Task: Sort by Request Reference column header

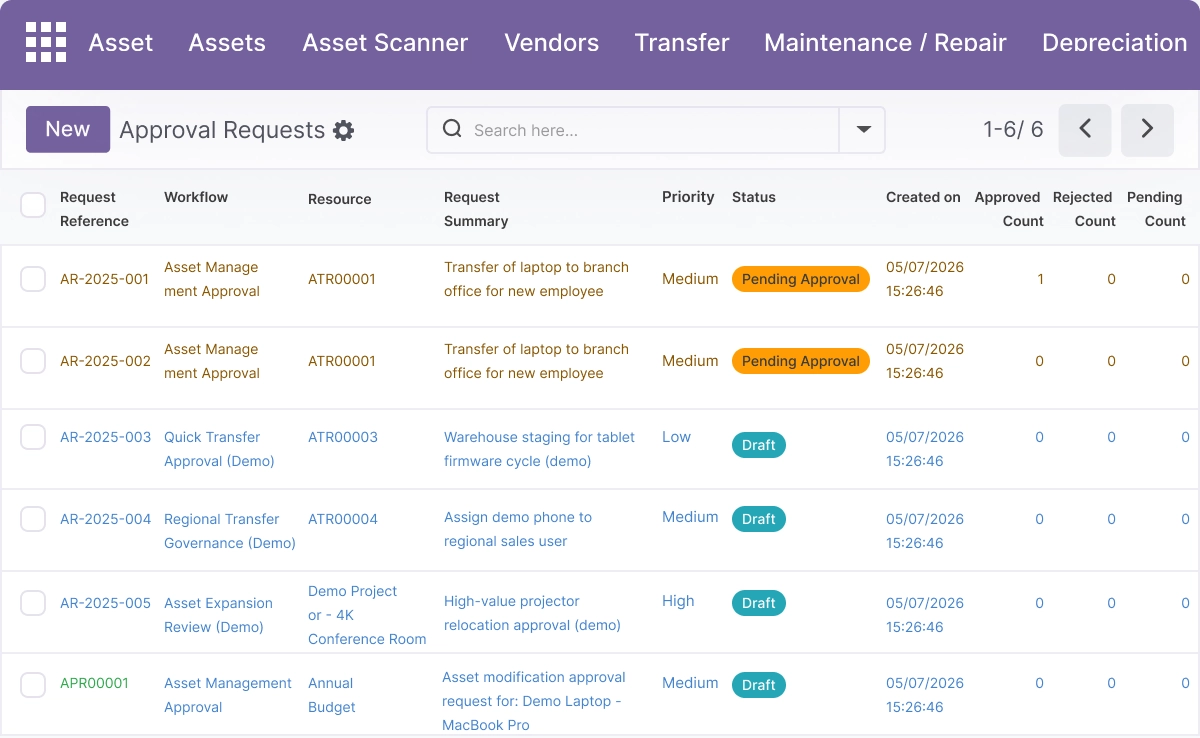Action: coord(94,209)
